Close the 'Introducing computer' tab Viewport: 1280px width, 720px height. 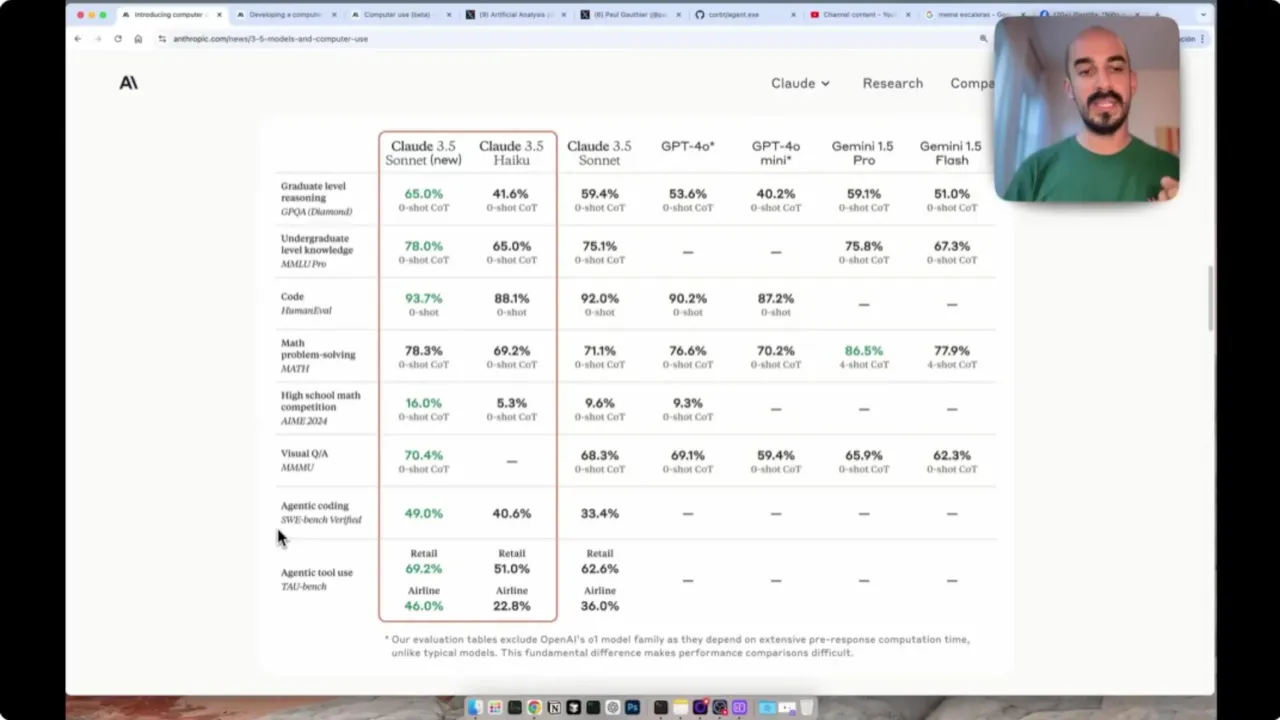pos(219,15)
